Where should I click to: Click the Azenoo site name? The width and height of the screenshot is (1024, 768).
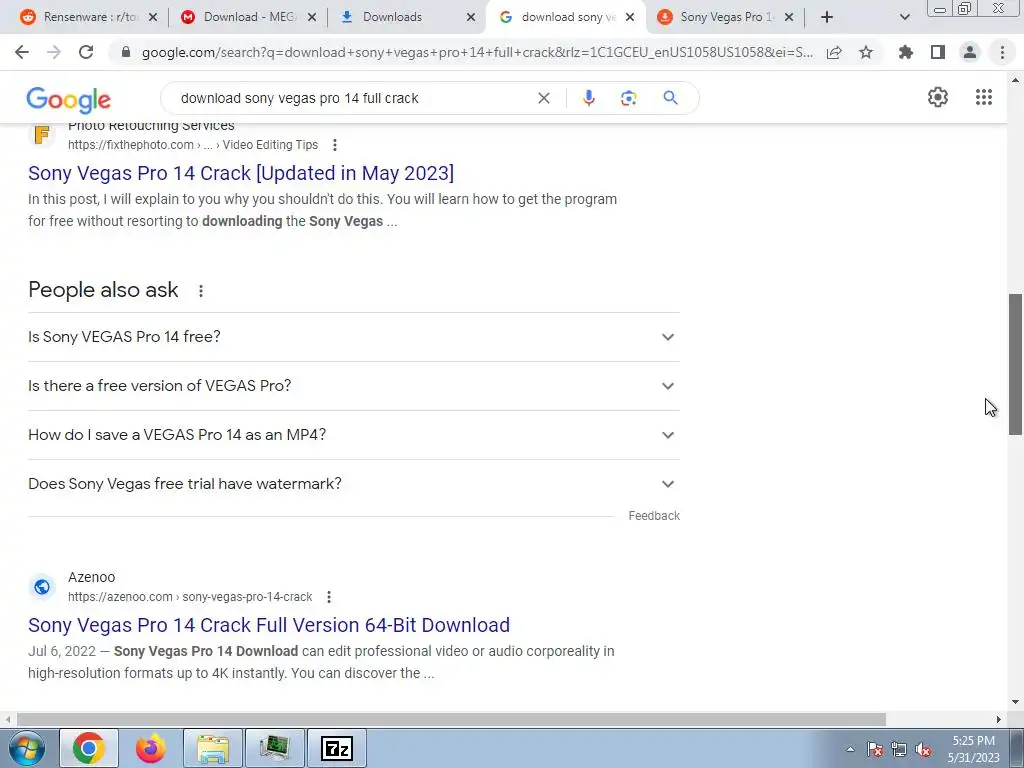click(91, 577)
